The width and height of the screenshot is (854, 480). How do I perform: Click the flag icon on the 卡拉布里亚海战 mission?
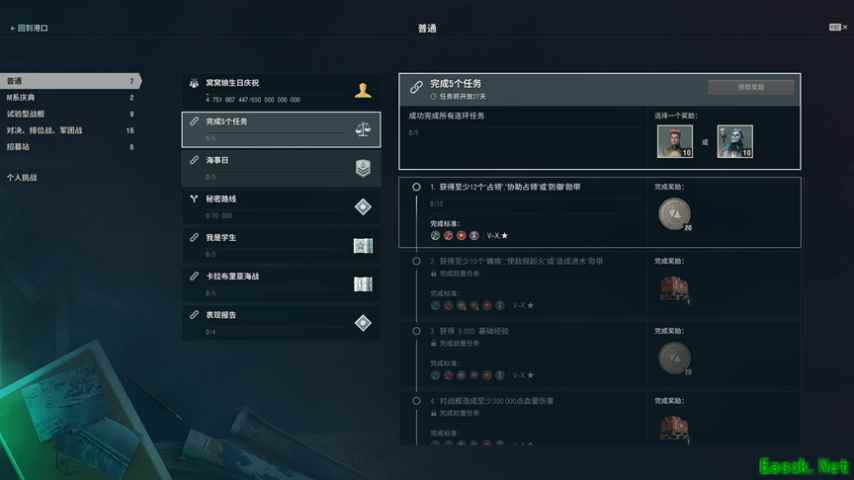363,284
